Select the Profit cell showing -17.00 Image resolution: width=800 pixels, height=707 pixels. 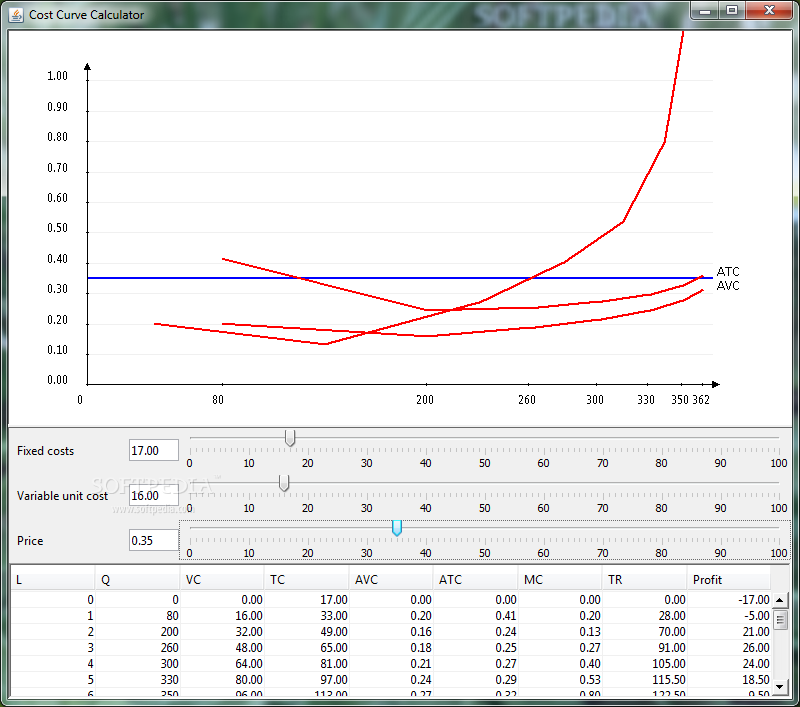729,600
